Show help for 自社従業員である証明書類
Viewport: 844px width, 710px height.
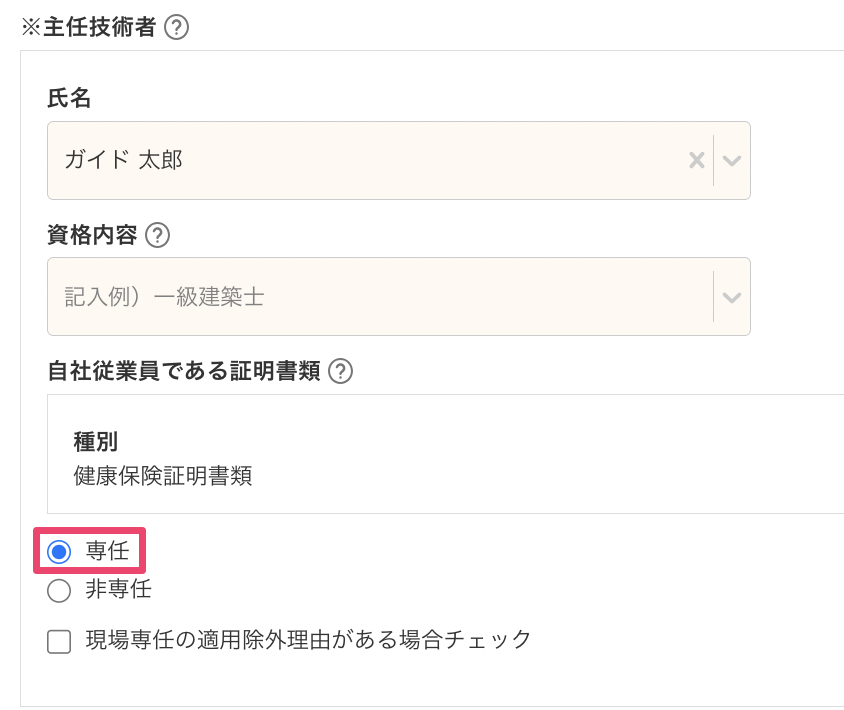coord(341,371)
